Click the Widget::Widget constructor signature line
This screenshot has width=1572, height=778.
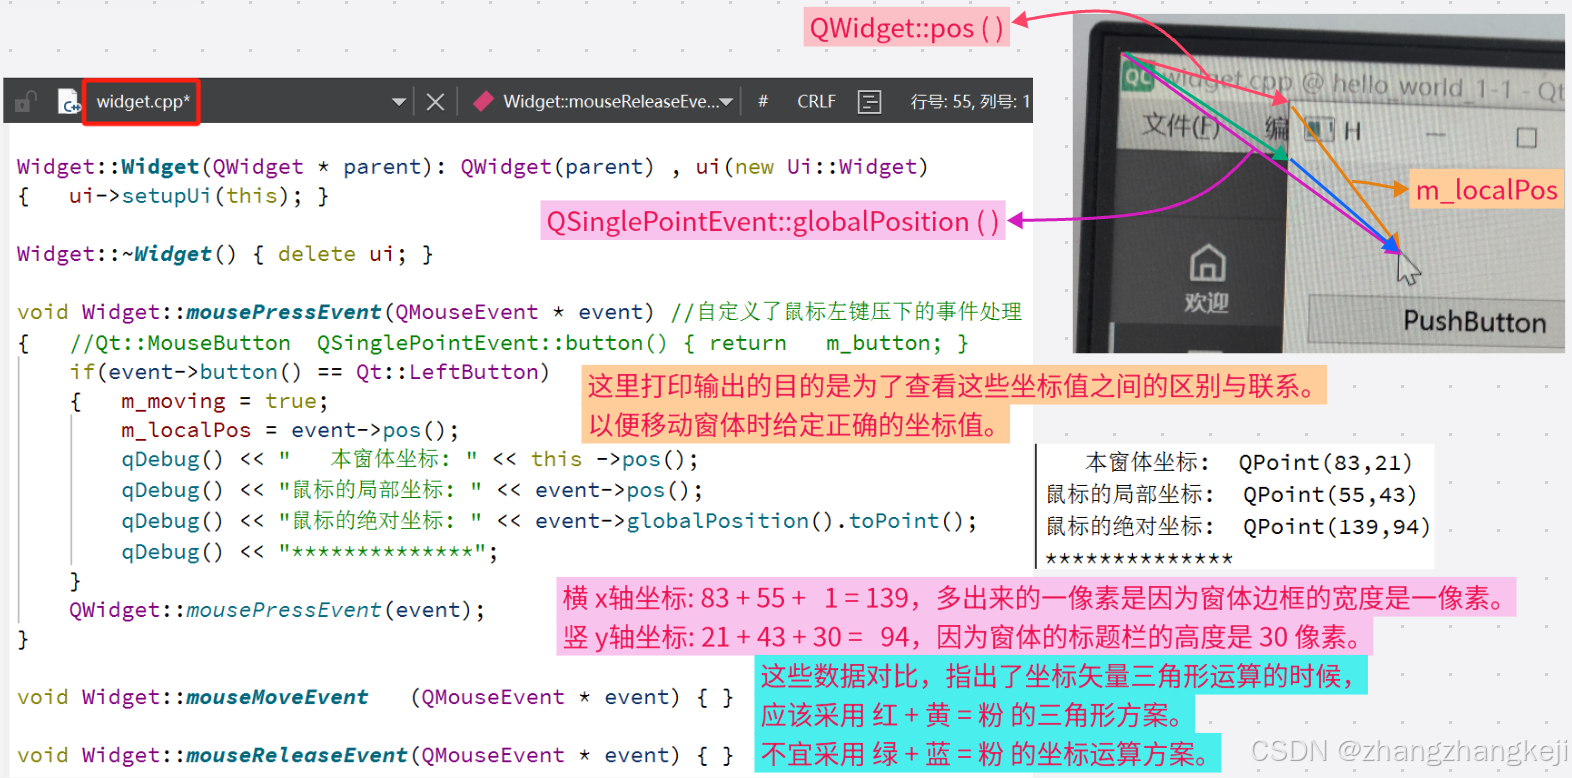472,166
